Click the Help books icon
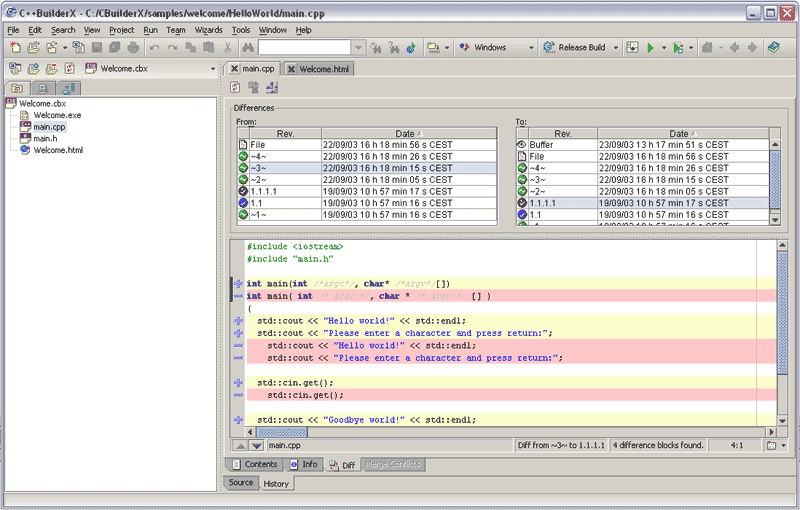The width and height of the screenshot is (800, 510). click(x=774, y=47)
